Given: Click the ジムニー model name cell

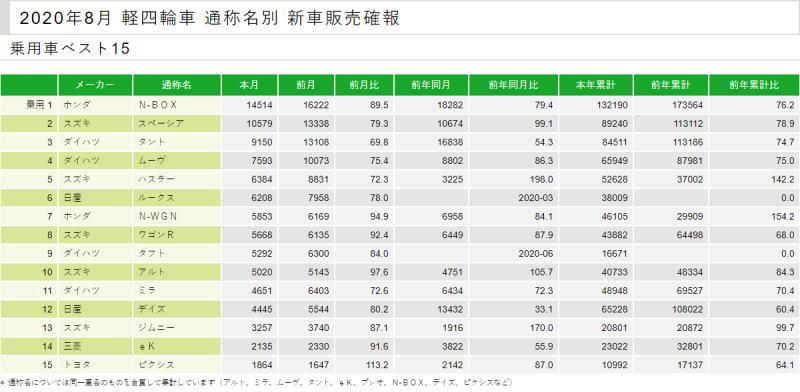Looking at the screenshot, I should [x=177, y=328].
